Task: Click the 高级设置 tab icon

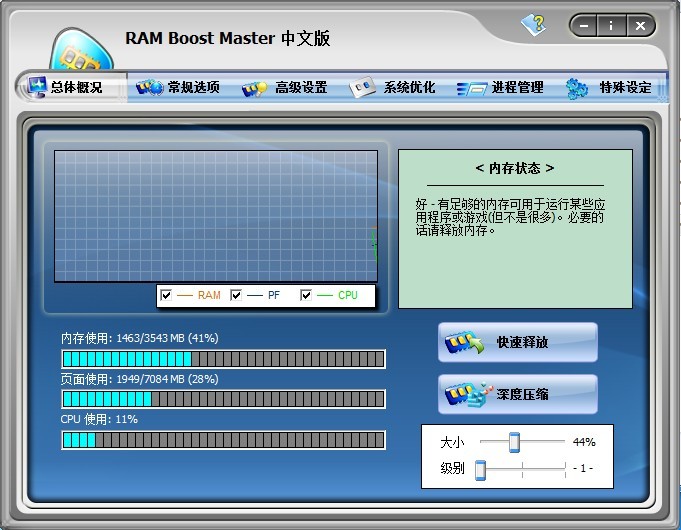Action: pos(255,88)
